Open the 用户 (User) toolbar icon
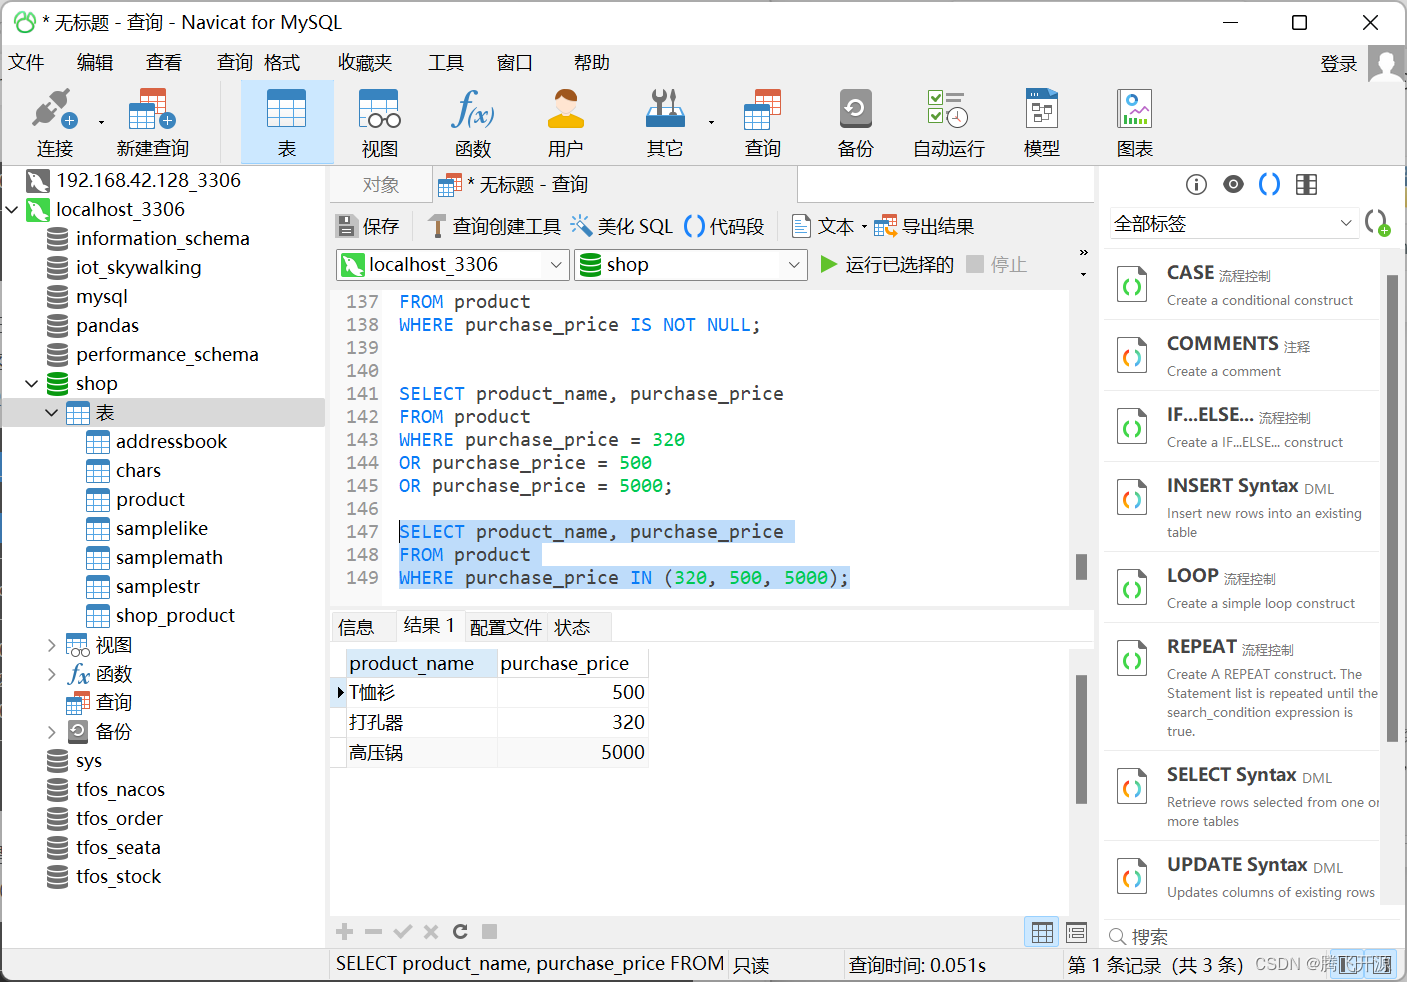Screen dimensions: 1407x982 [566, 122]
